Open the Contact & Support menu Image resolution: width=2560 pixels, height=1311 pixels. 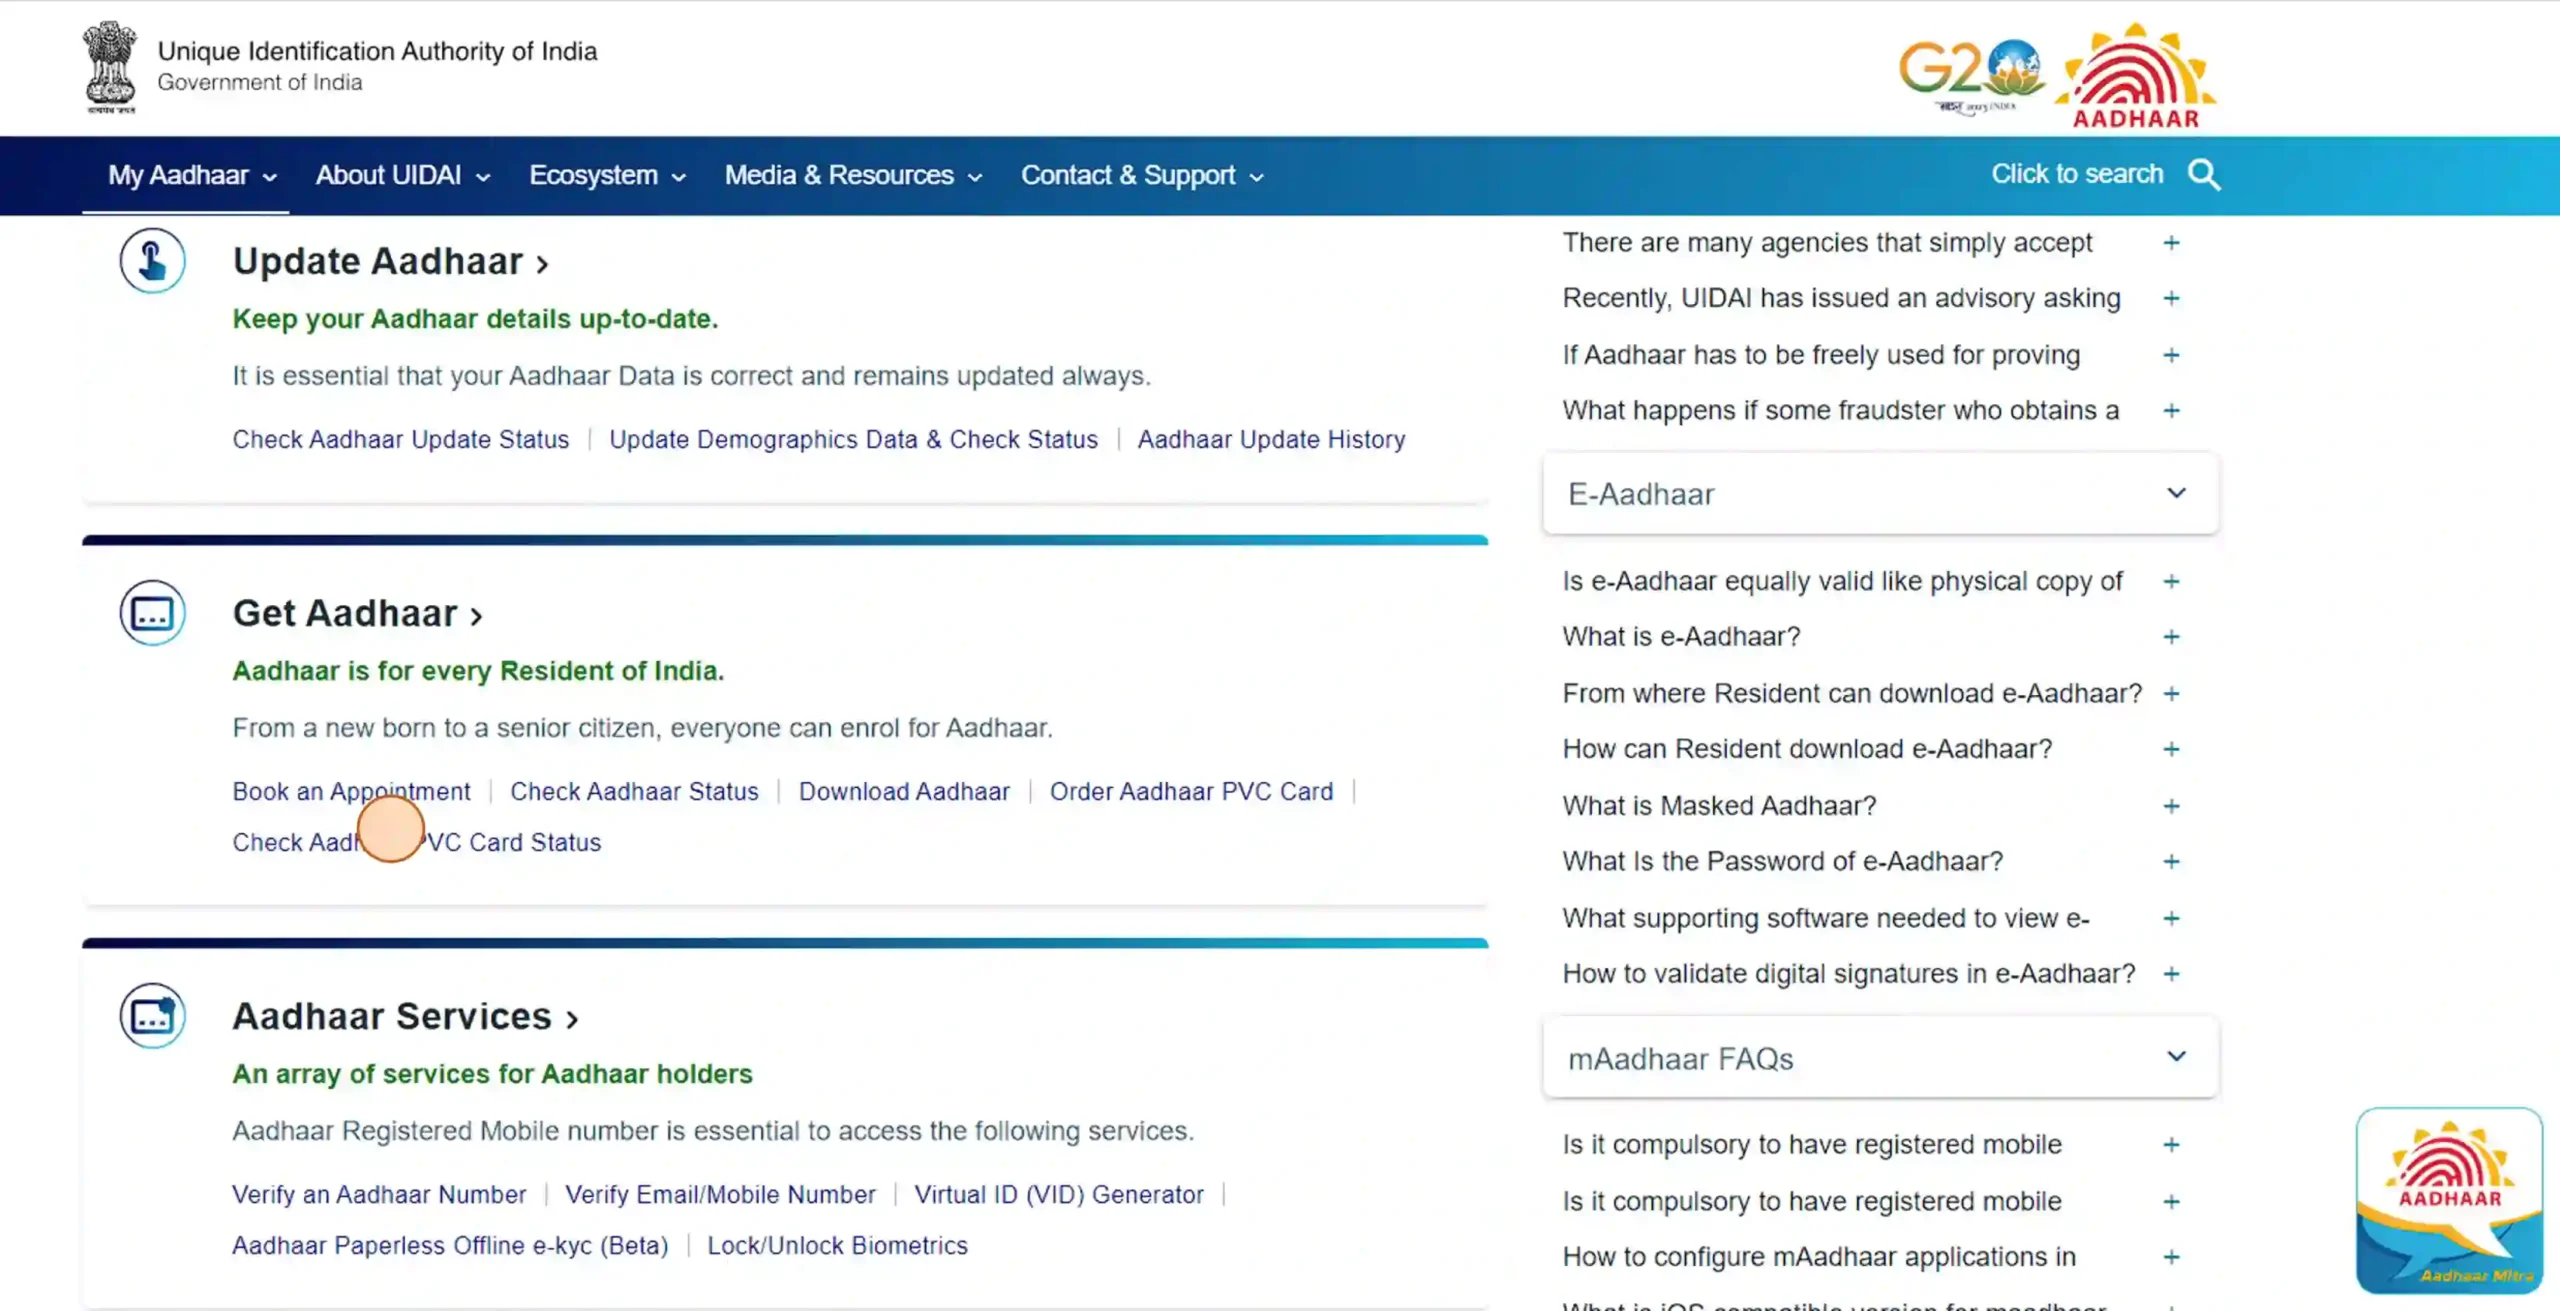point(1142,175)
